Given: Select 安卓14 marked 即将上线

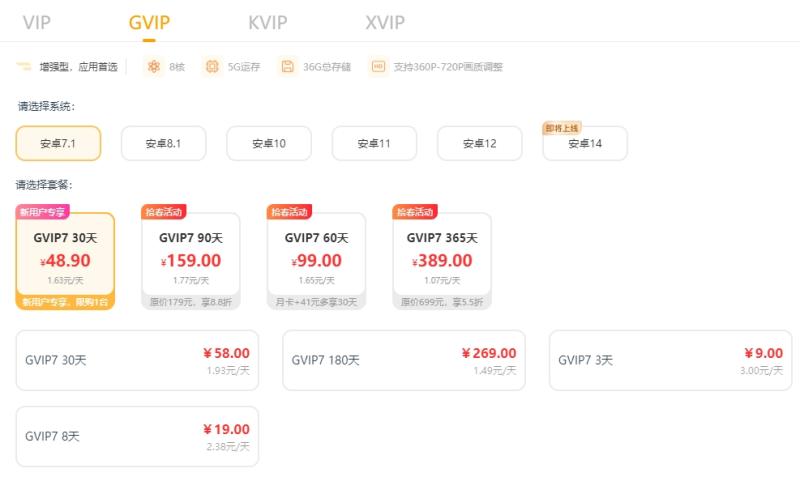Looking at the screenshot, I should (585, 143).
